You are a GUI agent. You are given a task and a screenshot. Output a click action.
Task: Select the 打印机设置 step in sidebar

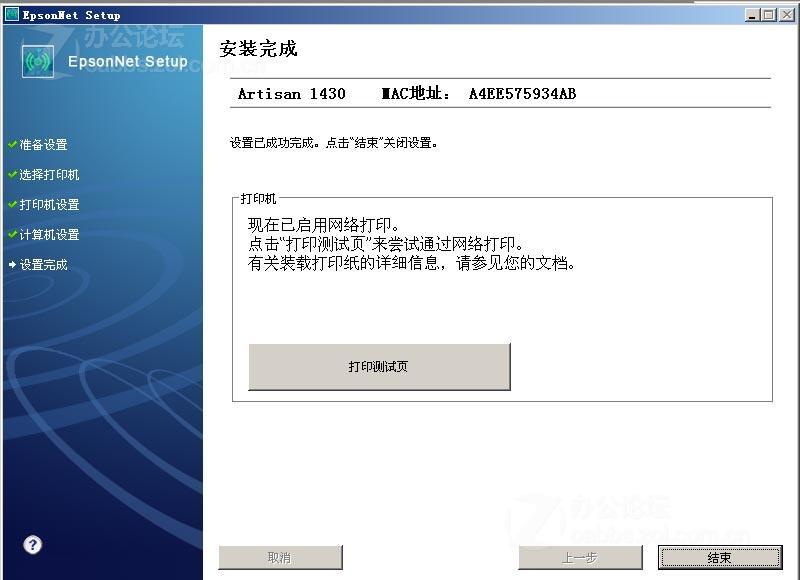pos(49,205)
